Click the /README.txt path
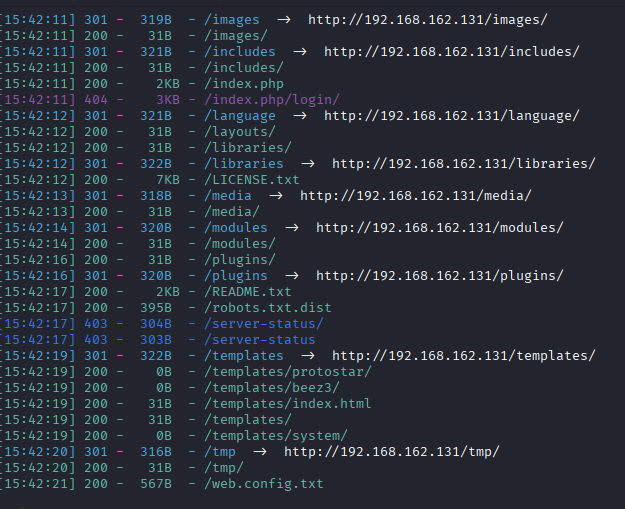The image size is (625, 509). point(248,291)
